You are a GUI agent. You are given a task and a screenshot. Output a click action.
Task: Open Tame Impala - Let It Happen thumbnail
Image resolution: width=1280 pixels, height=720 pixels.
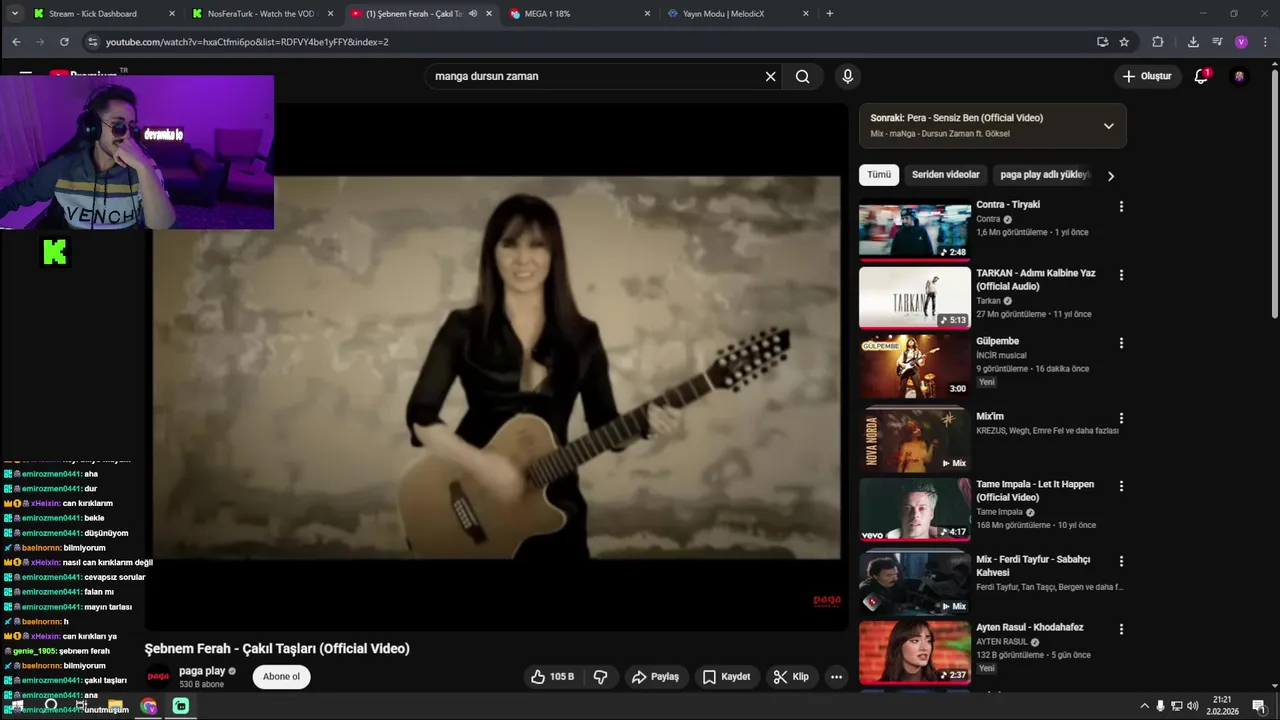tap(915, 510)
